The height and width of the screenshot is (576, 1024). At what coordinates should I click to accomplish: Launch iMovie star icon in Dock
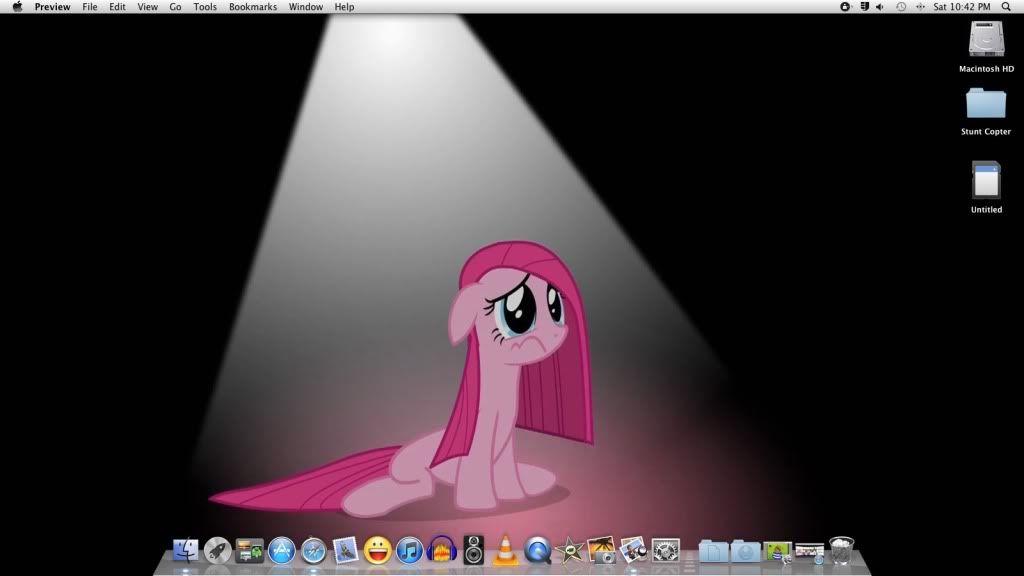coord(569,551)
